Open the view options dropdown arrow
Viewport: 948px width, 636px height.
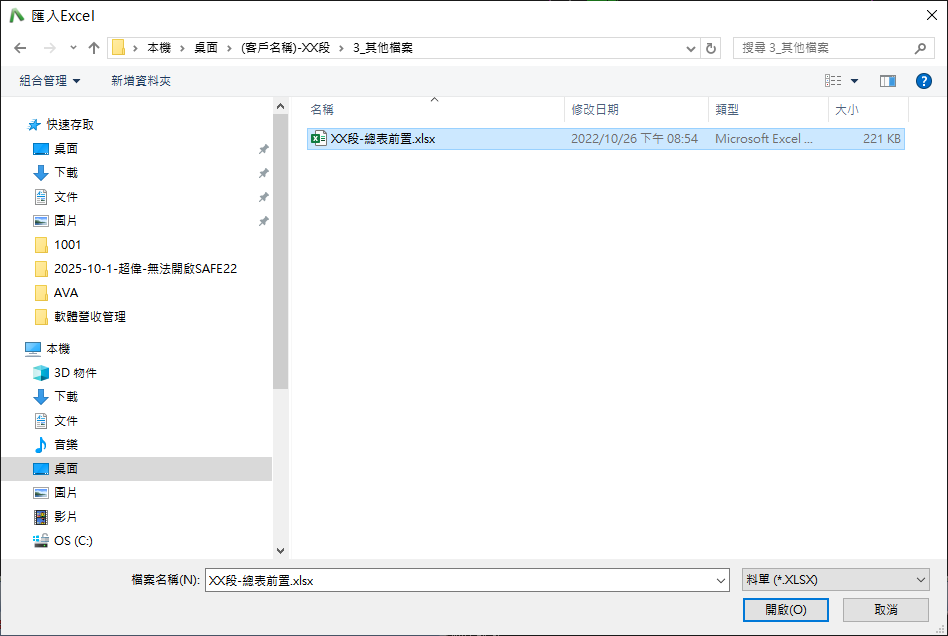click(855, 80)
